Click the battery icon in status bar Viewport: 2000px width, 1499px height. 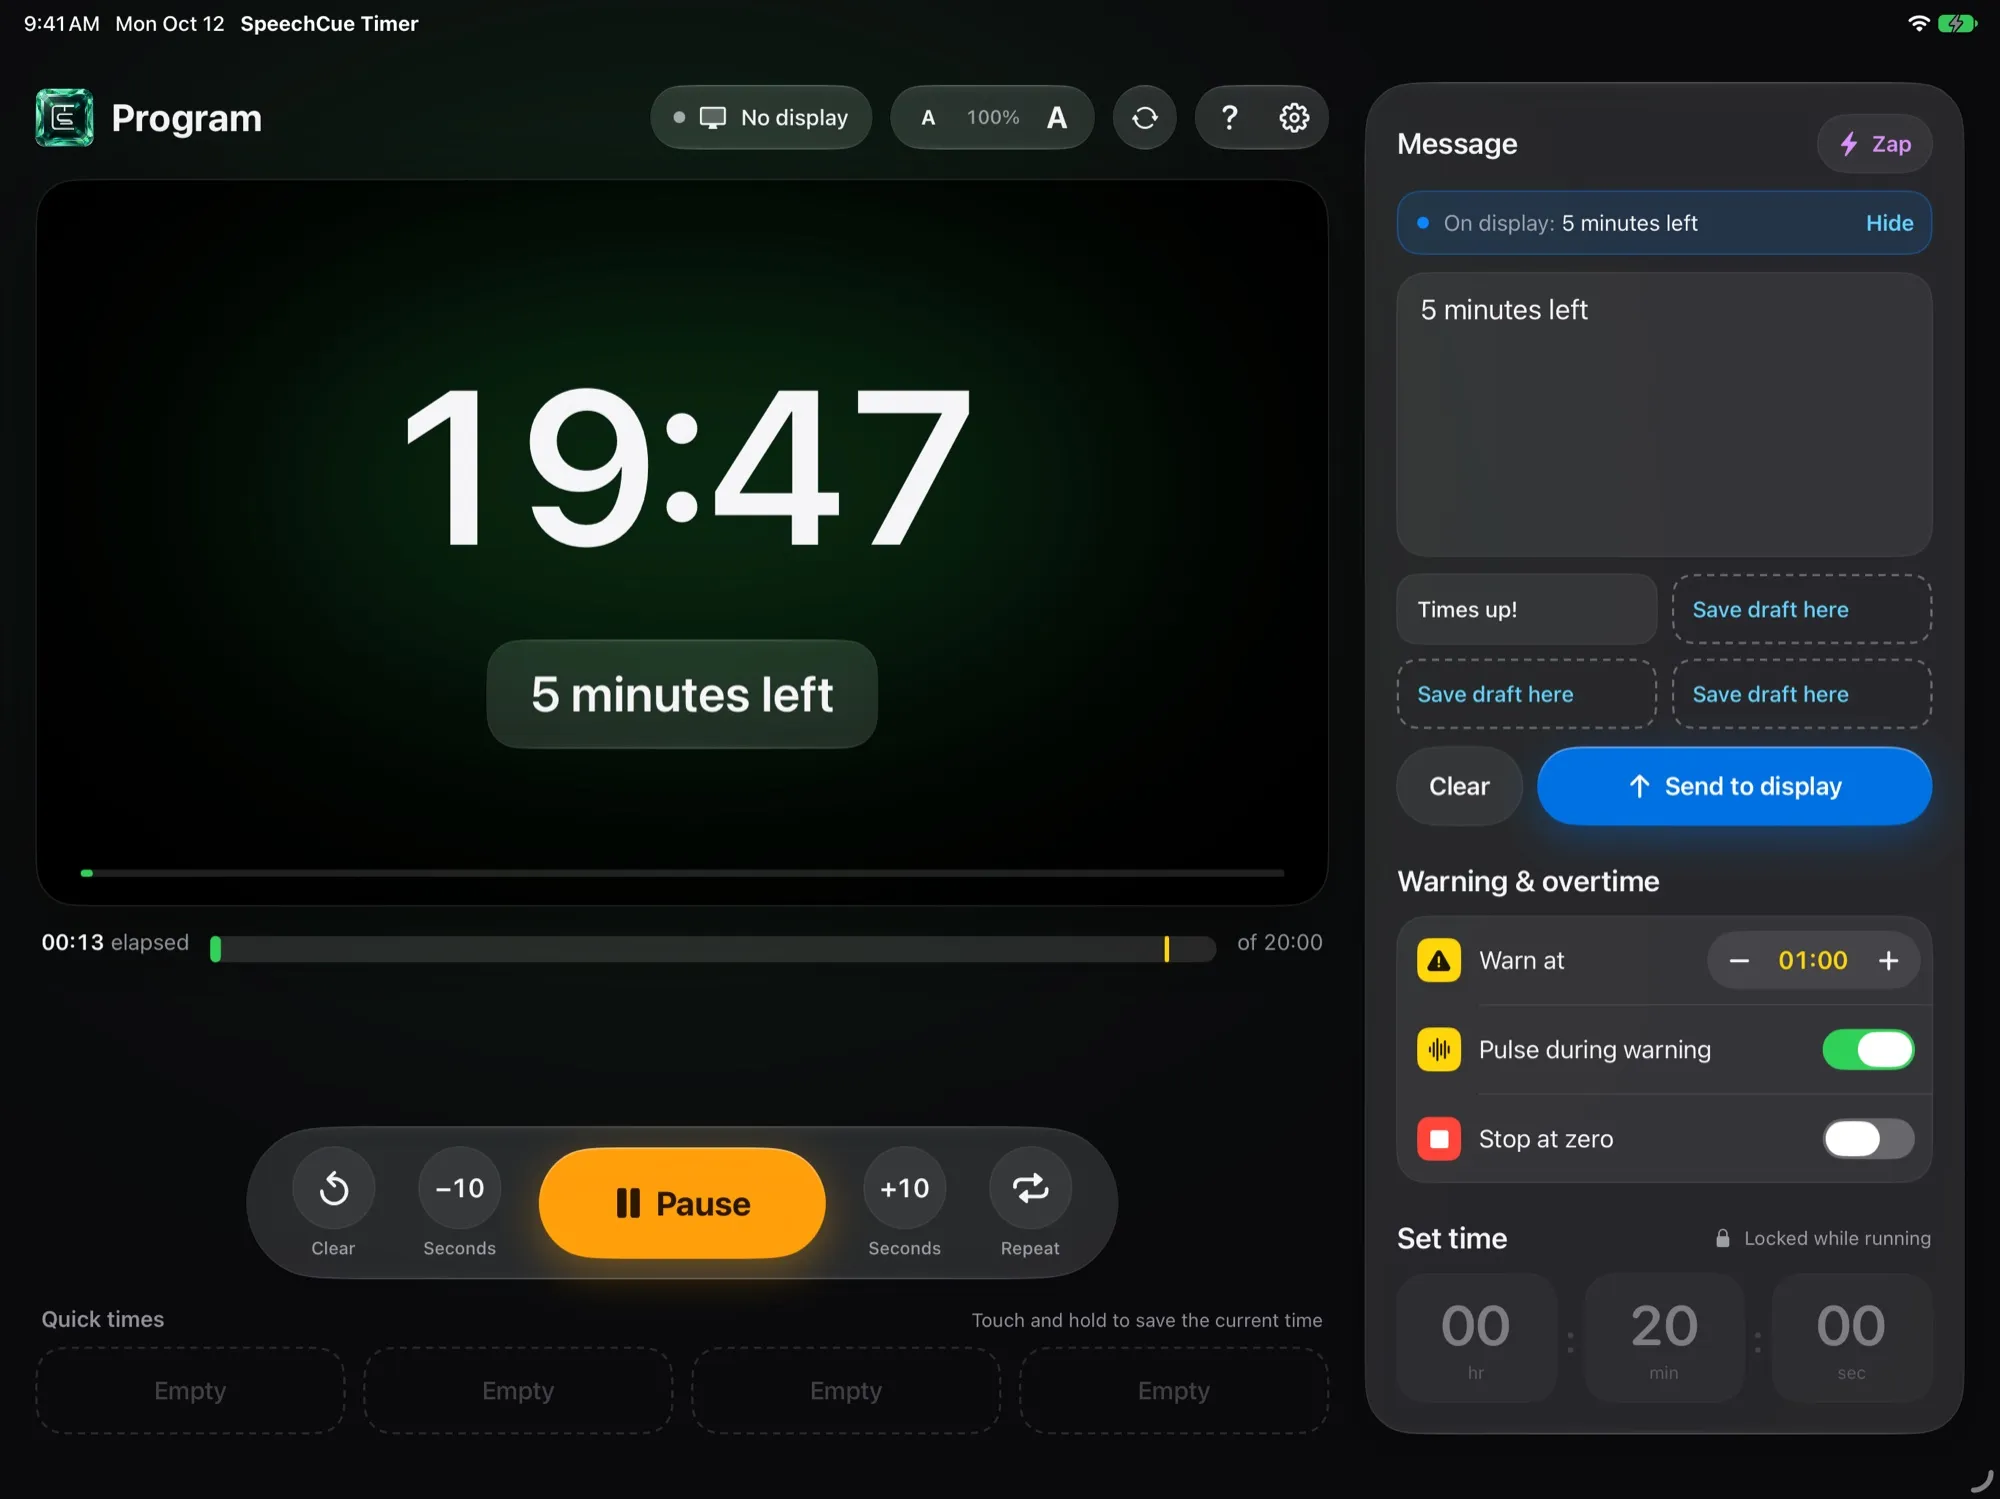tap(1957, 23)
